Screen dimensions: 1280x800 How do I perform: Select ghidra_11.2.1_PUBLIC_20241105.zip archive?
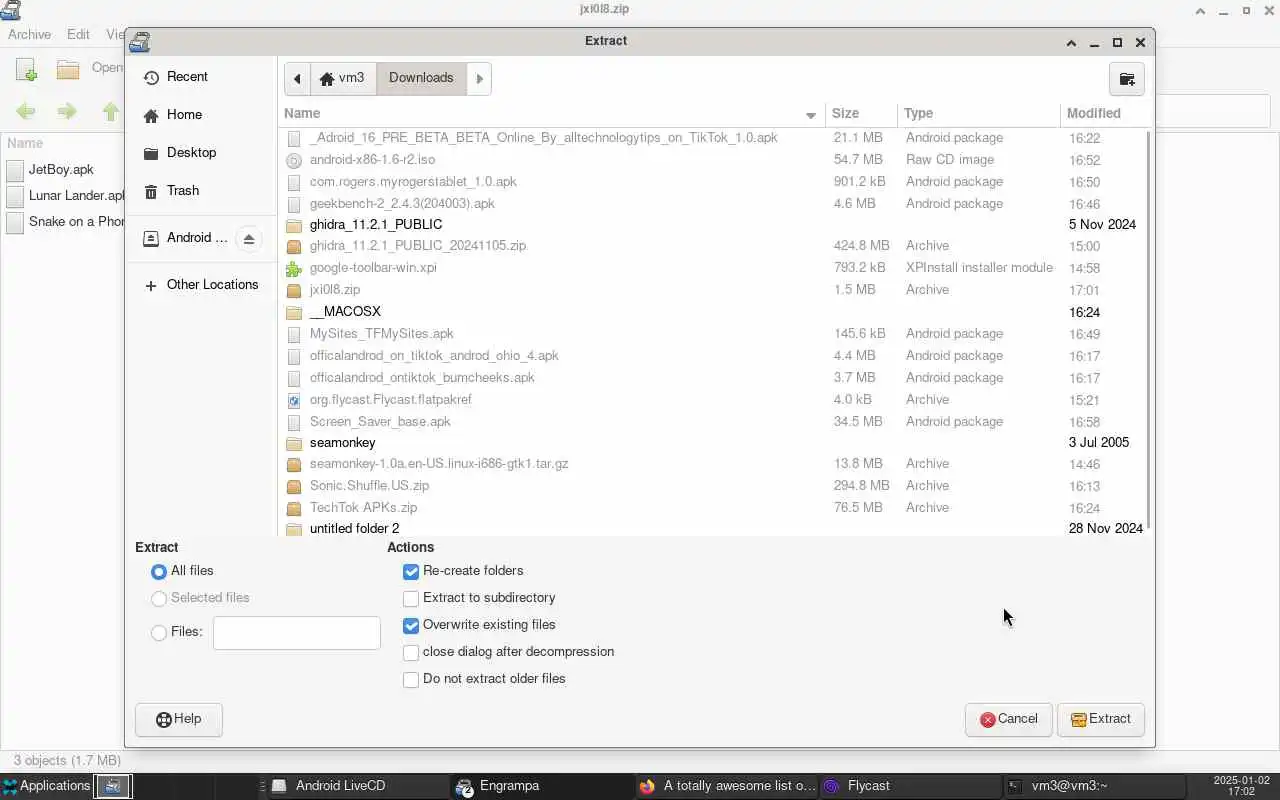pyautogui.click(x=713, y=246)
